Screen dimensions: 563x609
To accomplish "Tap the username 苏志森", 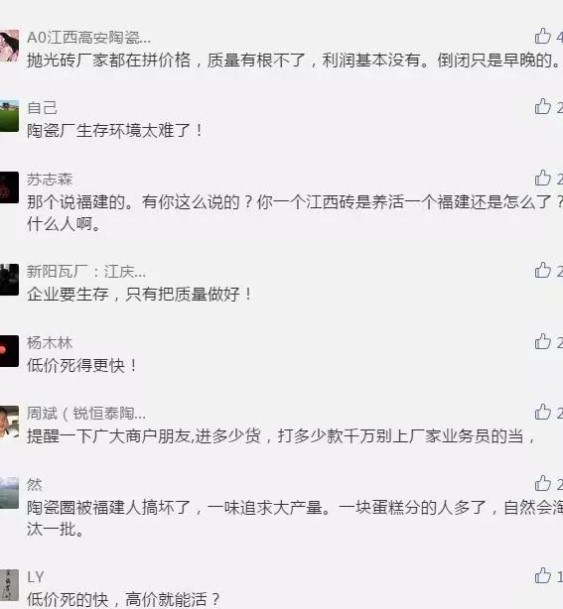I will [x=50, y=179].
